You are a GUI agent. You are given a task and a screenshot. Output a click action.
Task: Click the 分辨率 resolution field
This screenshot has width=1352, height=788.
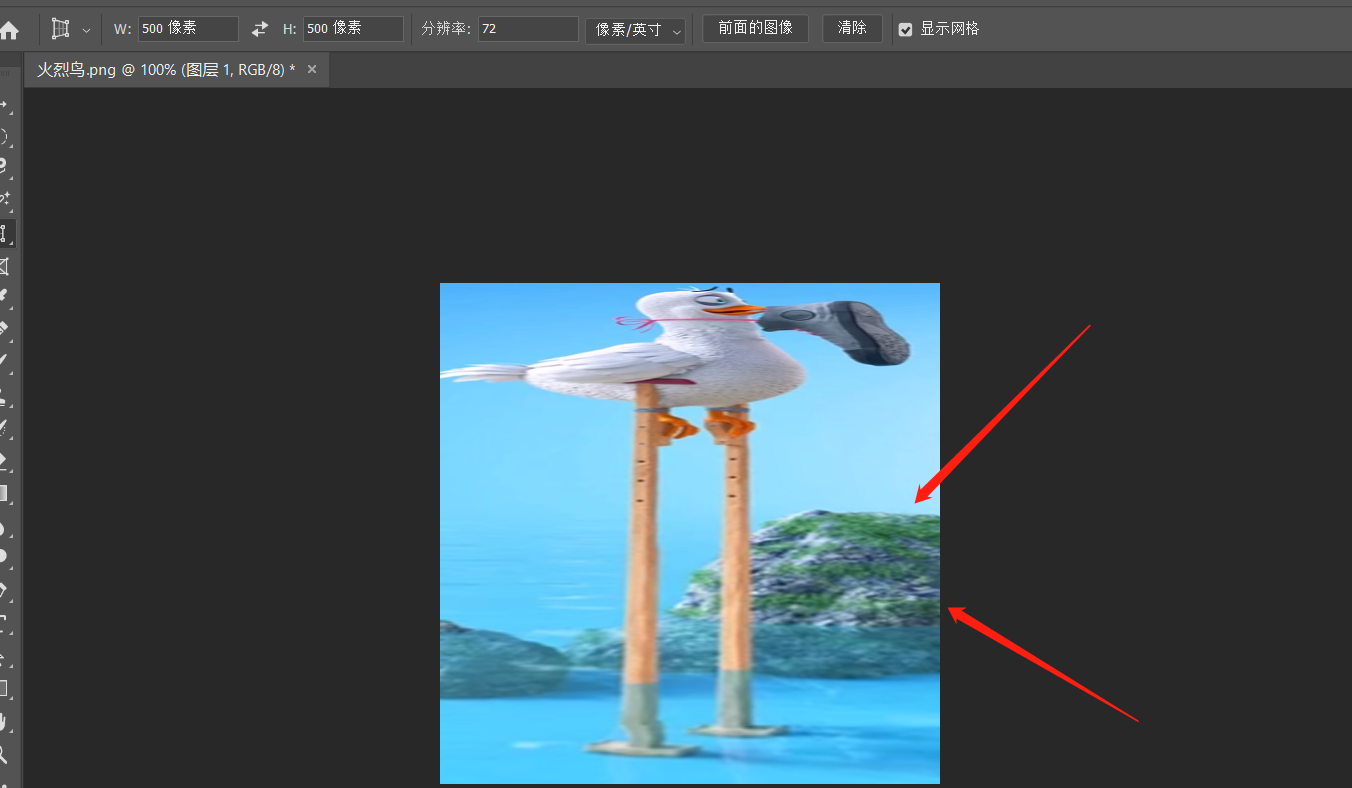pos(528,29)
